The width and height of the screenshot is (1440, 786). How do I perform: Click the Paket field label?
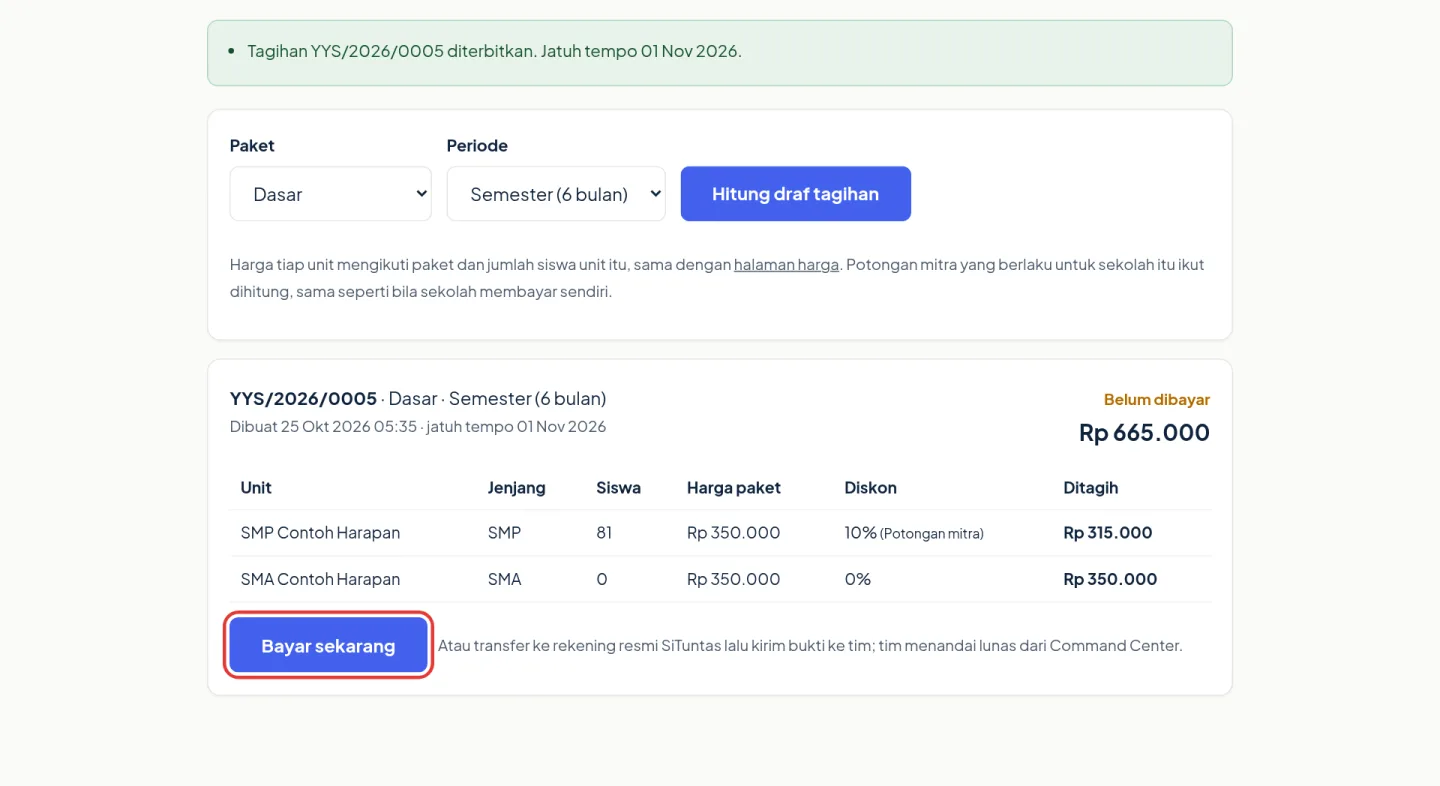point(252,146)
